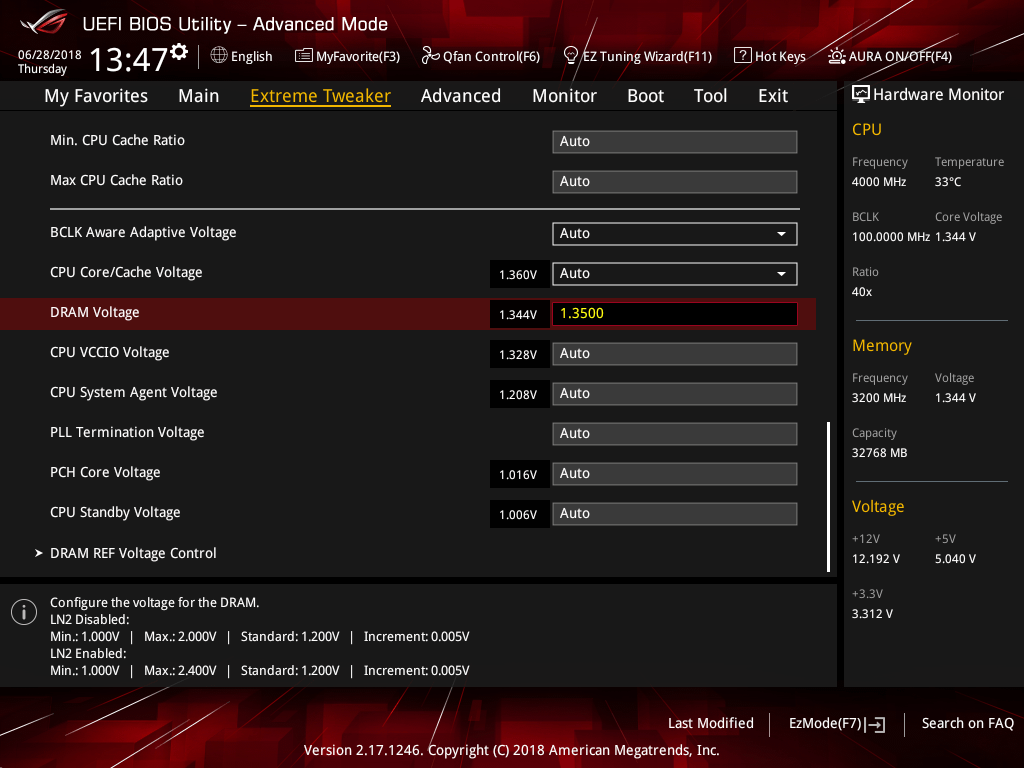Click the PCH Core Voltage Auto field
The height and width of the screenshot is (768, 1024).
[675, 473]
